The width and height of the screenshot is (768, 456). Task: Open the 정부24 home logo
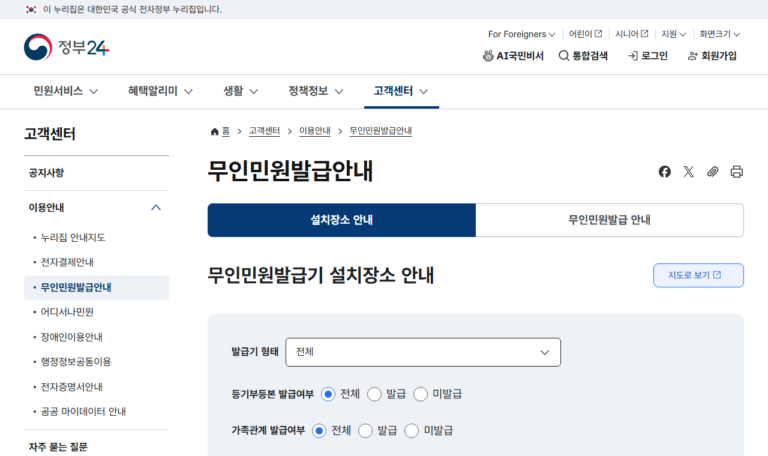(67, 47)
